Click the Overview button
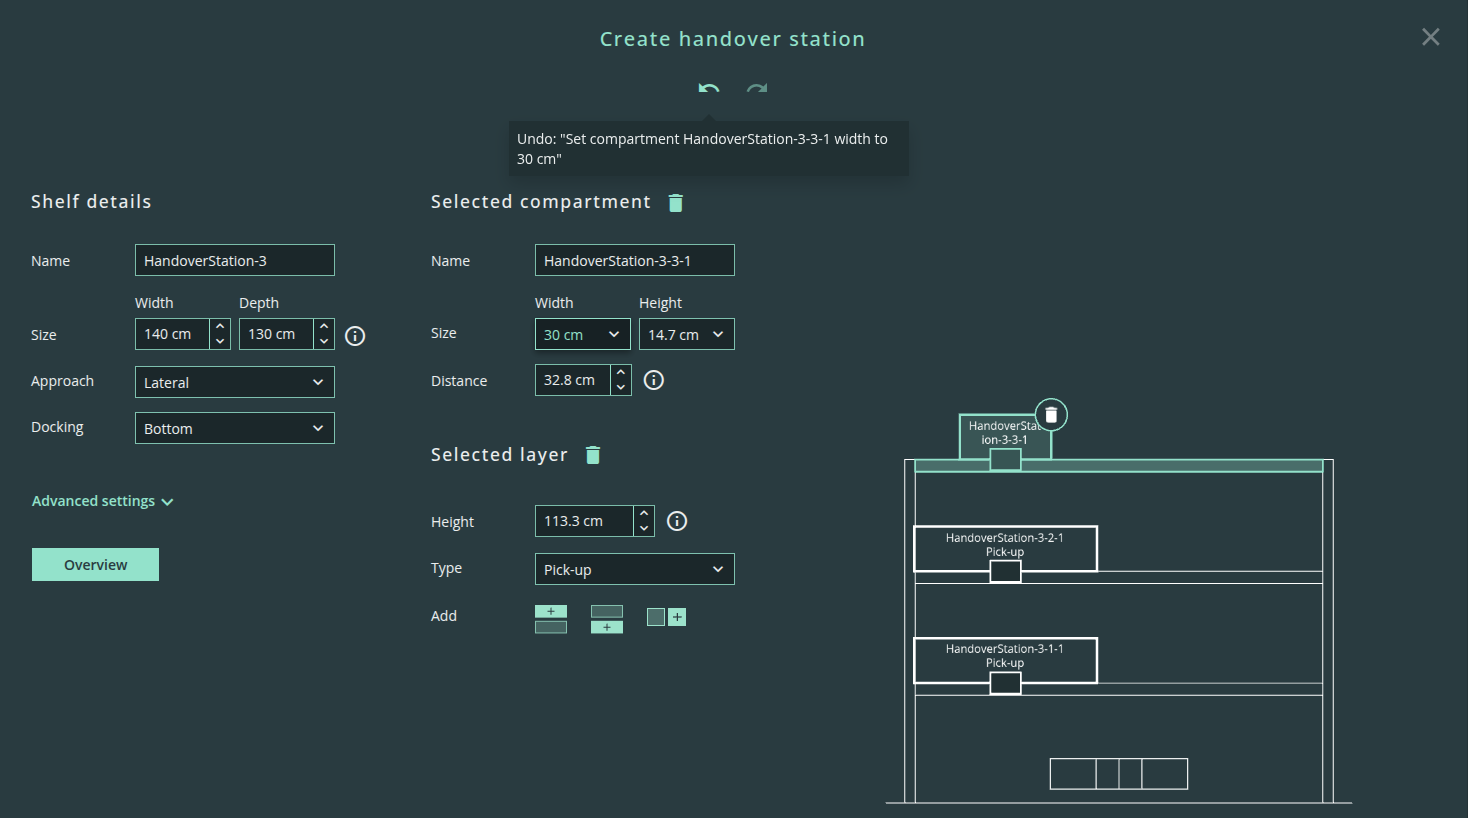This screenshot has width=1468, height=818. [x=95, y=565]
